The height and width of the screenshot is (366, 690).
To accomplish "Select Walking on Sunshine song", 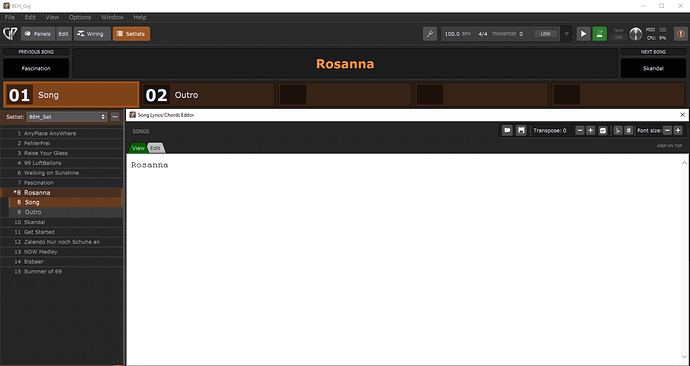I will coord(62,173).
